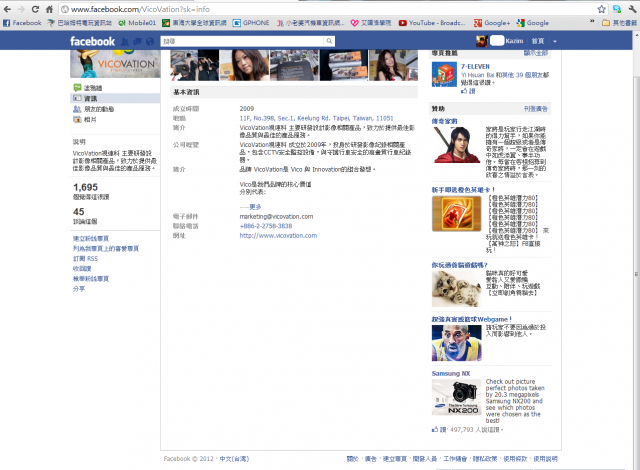Viewport: 640px width, 470px height.
Task: Open the other bookmarks folder
Action: click(620, 23)
